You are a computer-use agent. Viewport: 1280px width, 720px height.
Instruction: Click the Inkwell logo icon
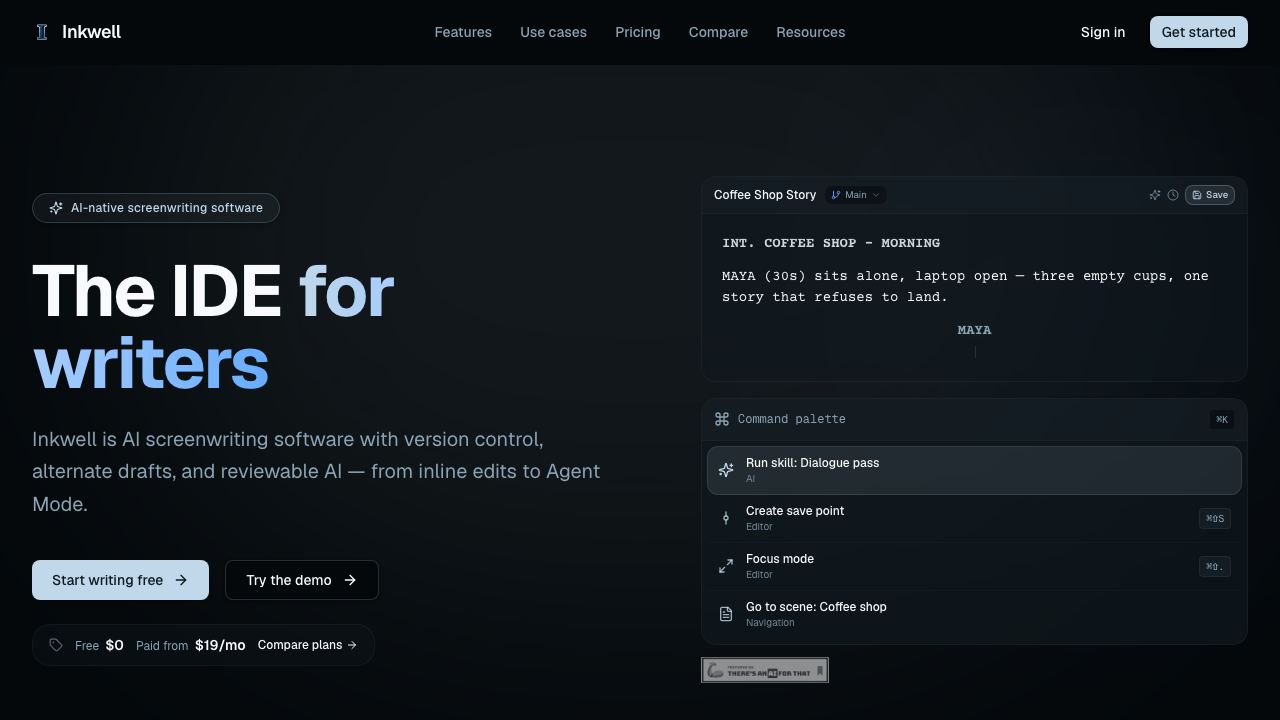[42, 32]
